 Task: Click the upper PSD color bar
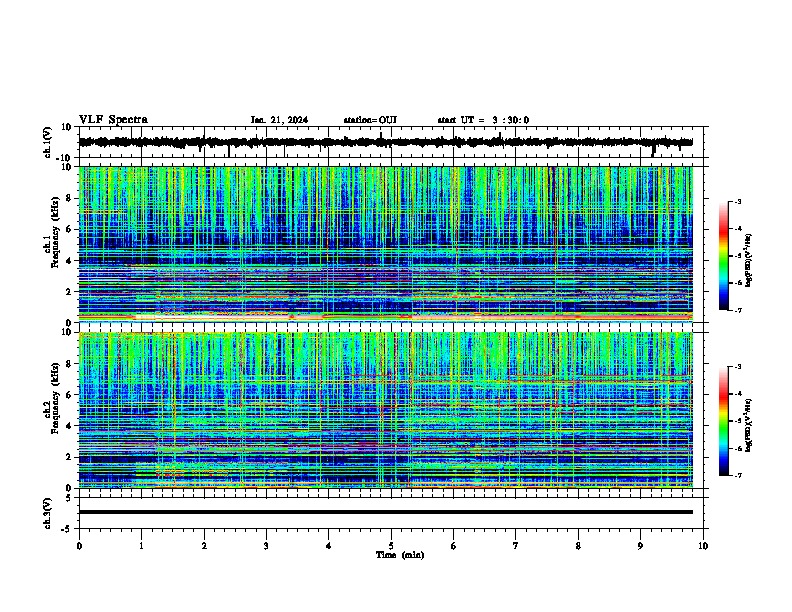[x=724, y=256]
